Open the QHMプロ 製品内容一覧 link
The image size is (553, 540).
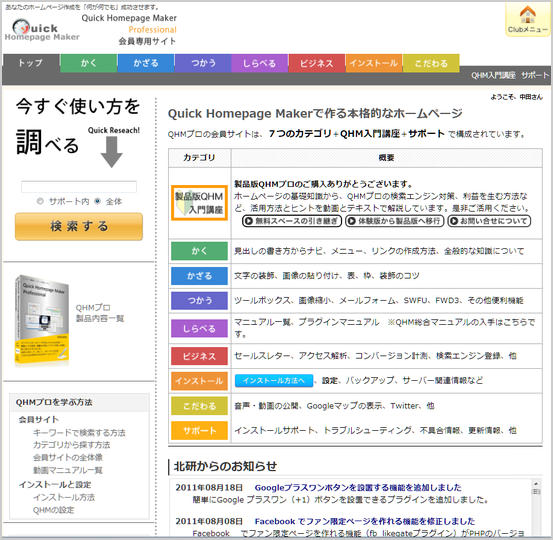[100, 313]
